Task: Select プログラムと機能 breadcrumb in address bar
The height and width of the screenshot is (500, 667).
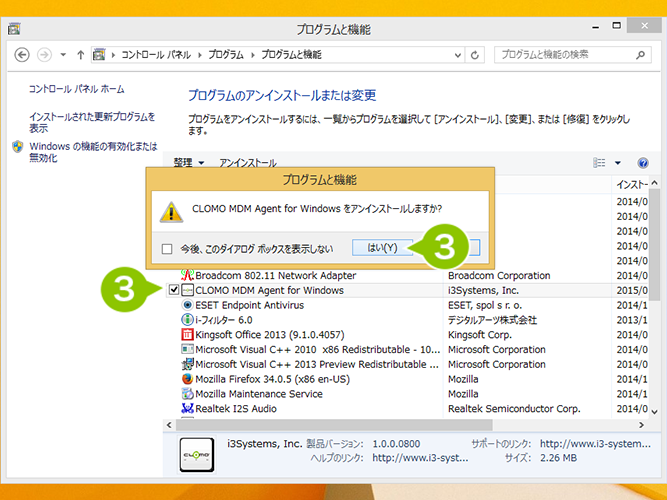Action: click(291, 55)
